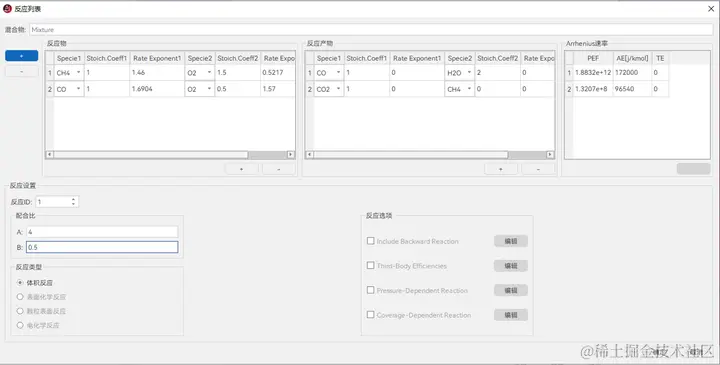This screenshot has width=720, height=365.
Task: Select the 颗粒表面反应 radio button
Action: point(20,311)
